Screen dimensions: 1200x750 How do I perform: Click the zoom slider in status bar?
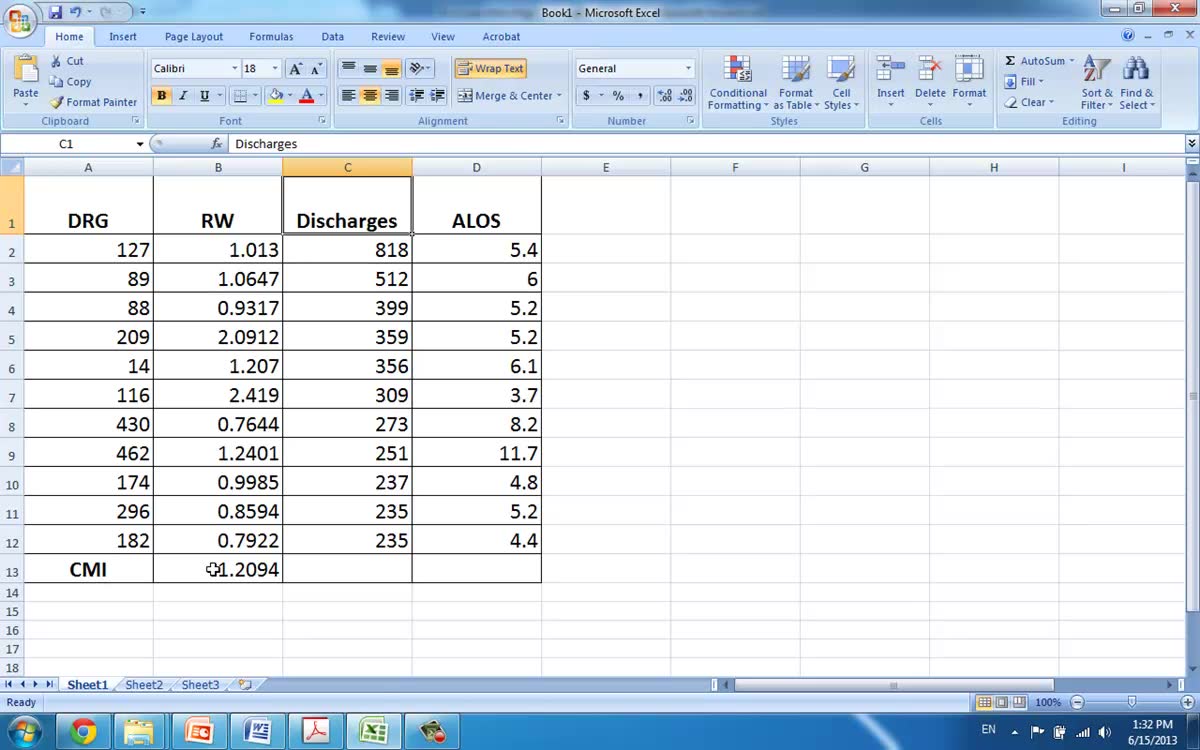(x=1131, y=703)
